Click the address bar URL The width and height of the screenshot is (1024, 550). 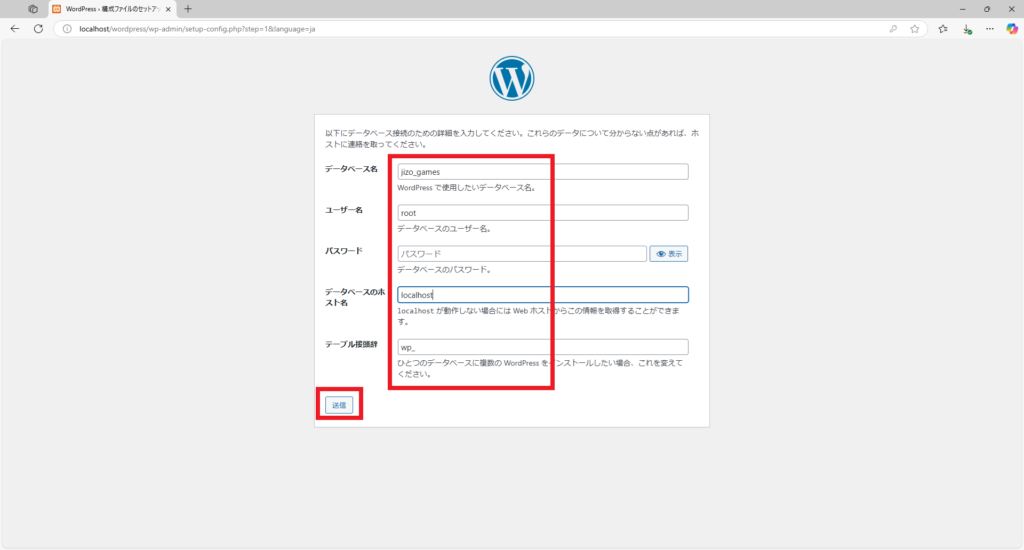[197, 29]
